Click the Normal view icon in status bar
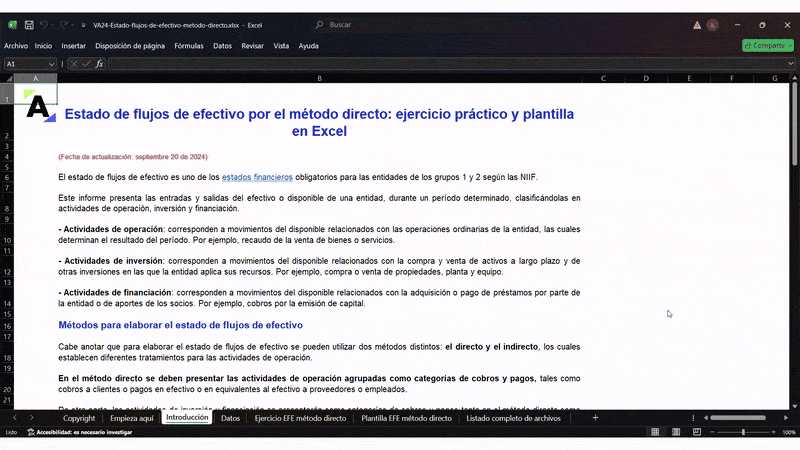Viewport: 800px width, 450px height. (654, 432)
